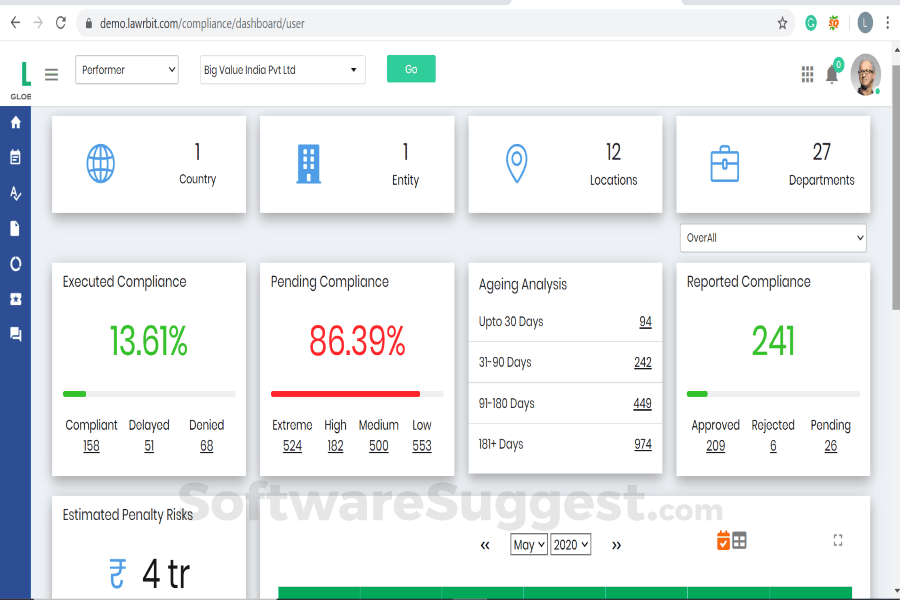Select the calendar/tasks icon in sidebar

point(14,157)
